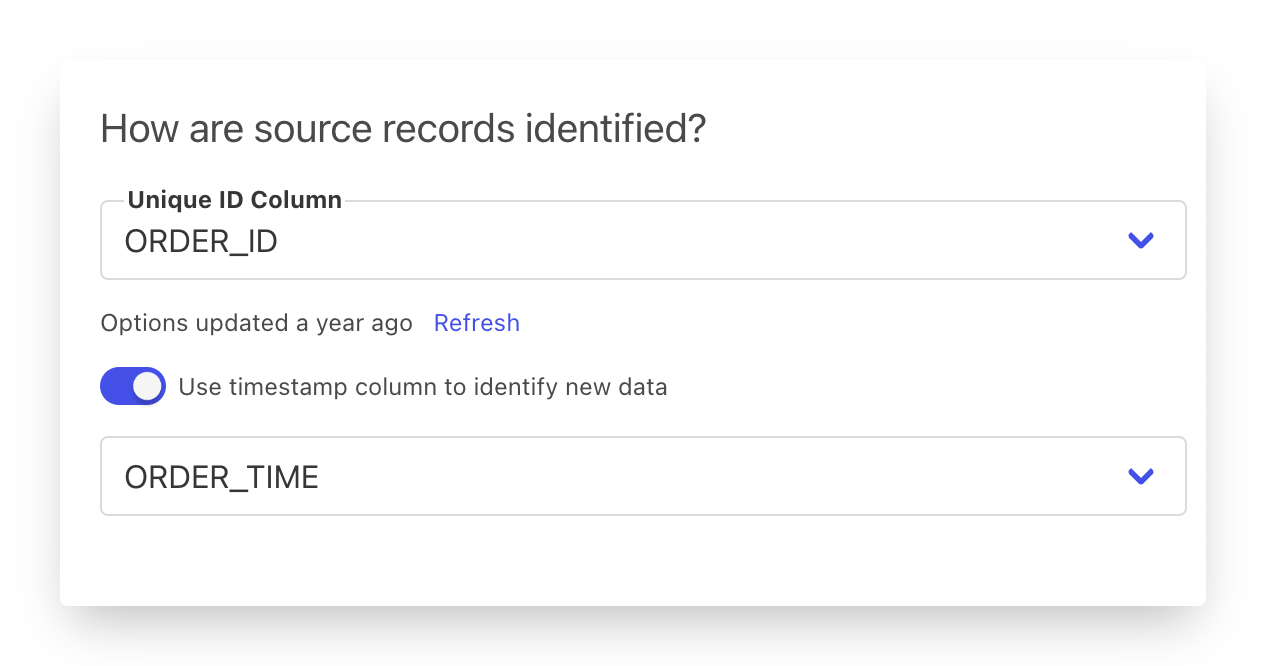Screen dimensions: 1266x666
Task: Click the Refresh link
Action: coord(476,323)
